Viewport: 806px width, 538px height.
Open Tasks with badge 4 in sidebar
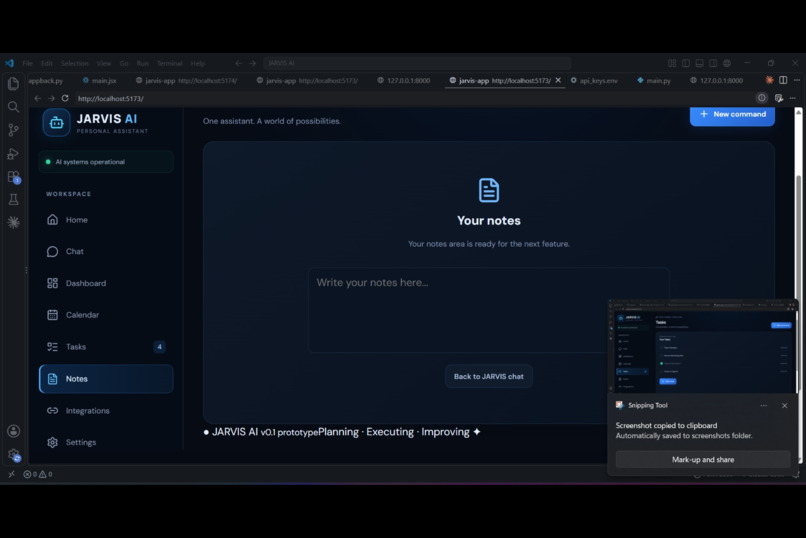pos(106,347)
